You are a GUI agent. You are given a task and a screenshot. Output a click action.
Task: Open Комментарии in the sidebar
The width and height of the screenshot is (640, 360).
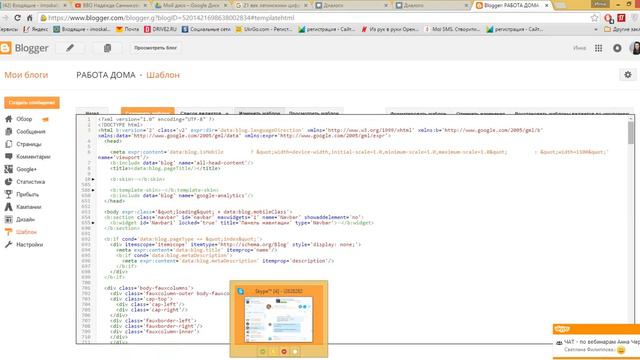33,157
